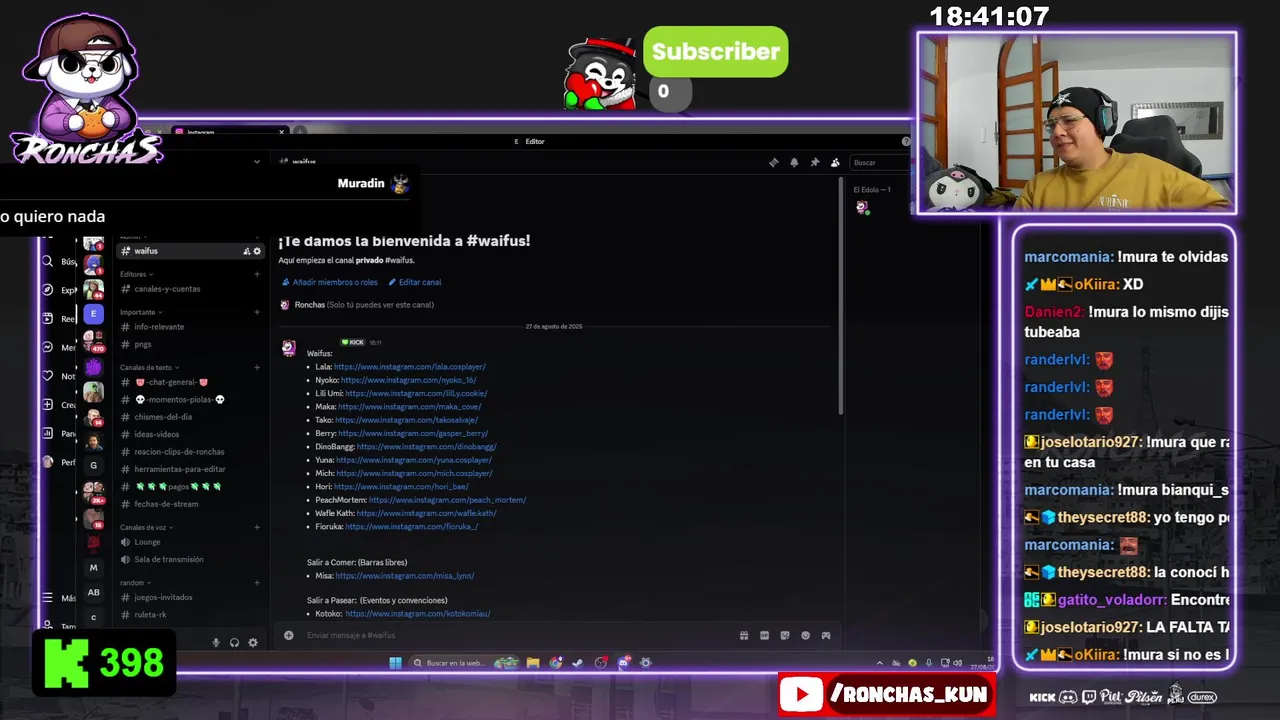Open Misa's misa_lynn Instagram link
Screen dimensions: 1280x720
tap(405, 576)
